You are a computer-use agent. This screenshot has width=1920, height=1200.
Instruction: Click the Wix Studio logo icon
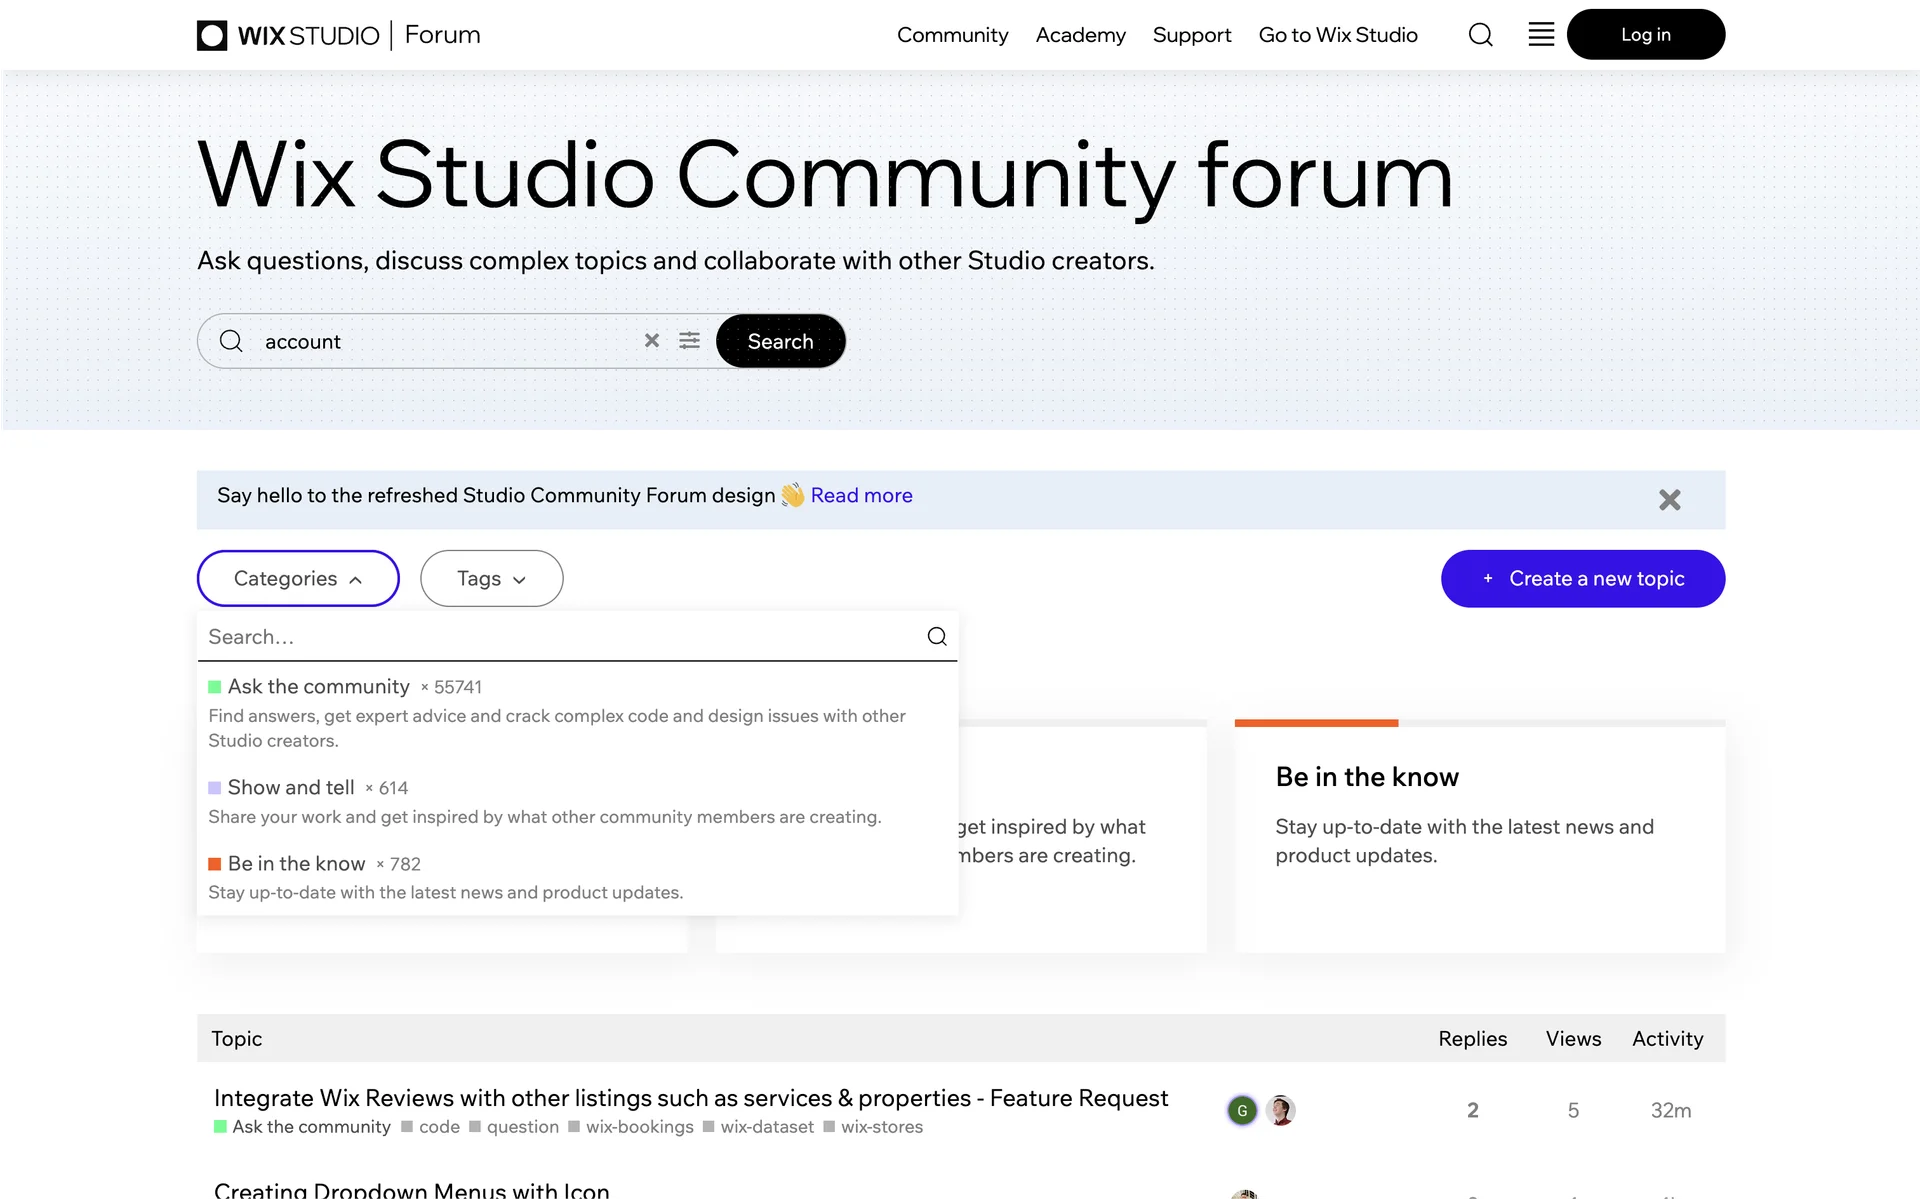pos(212,35)
